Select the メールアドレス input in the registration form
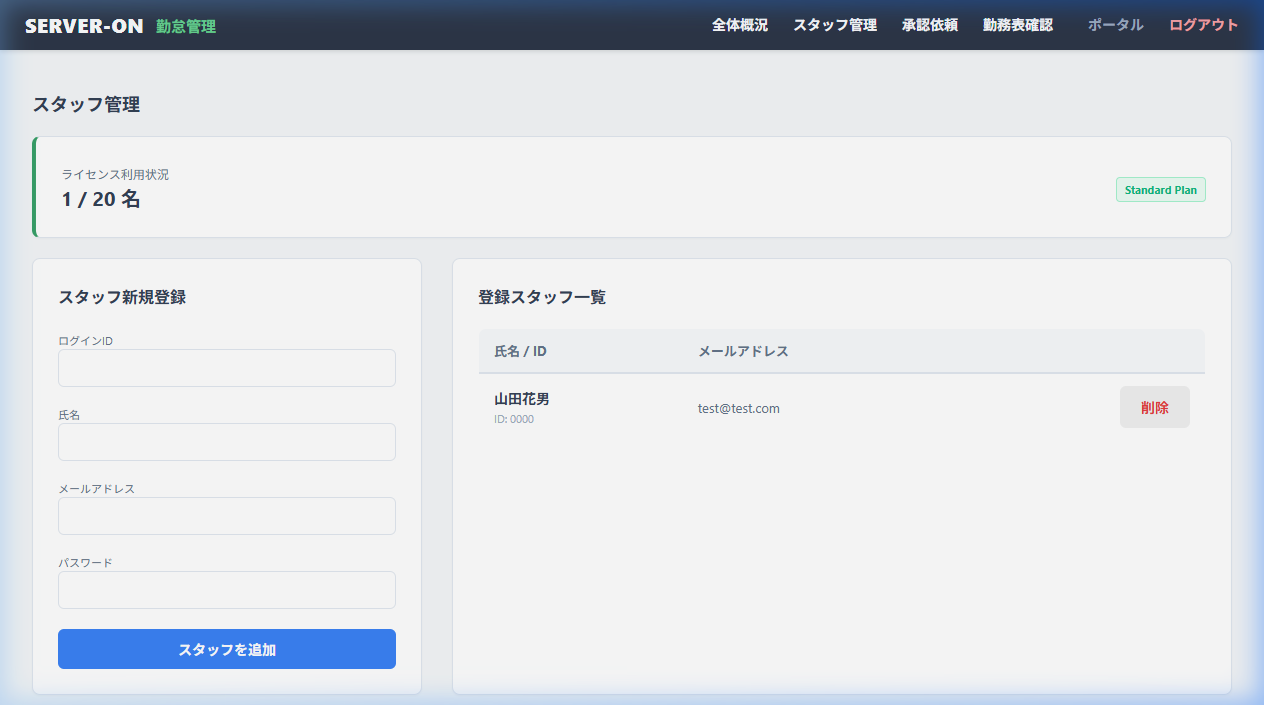This screenshot has height=705, width=1264. 227,516
